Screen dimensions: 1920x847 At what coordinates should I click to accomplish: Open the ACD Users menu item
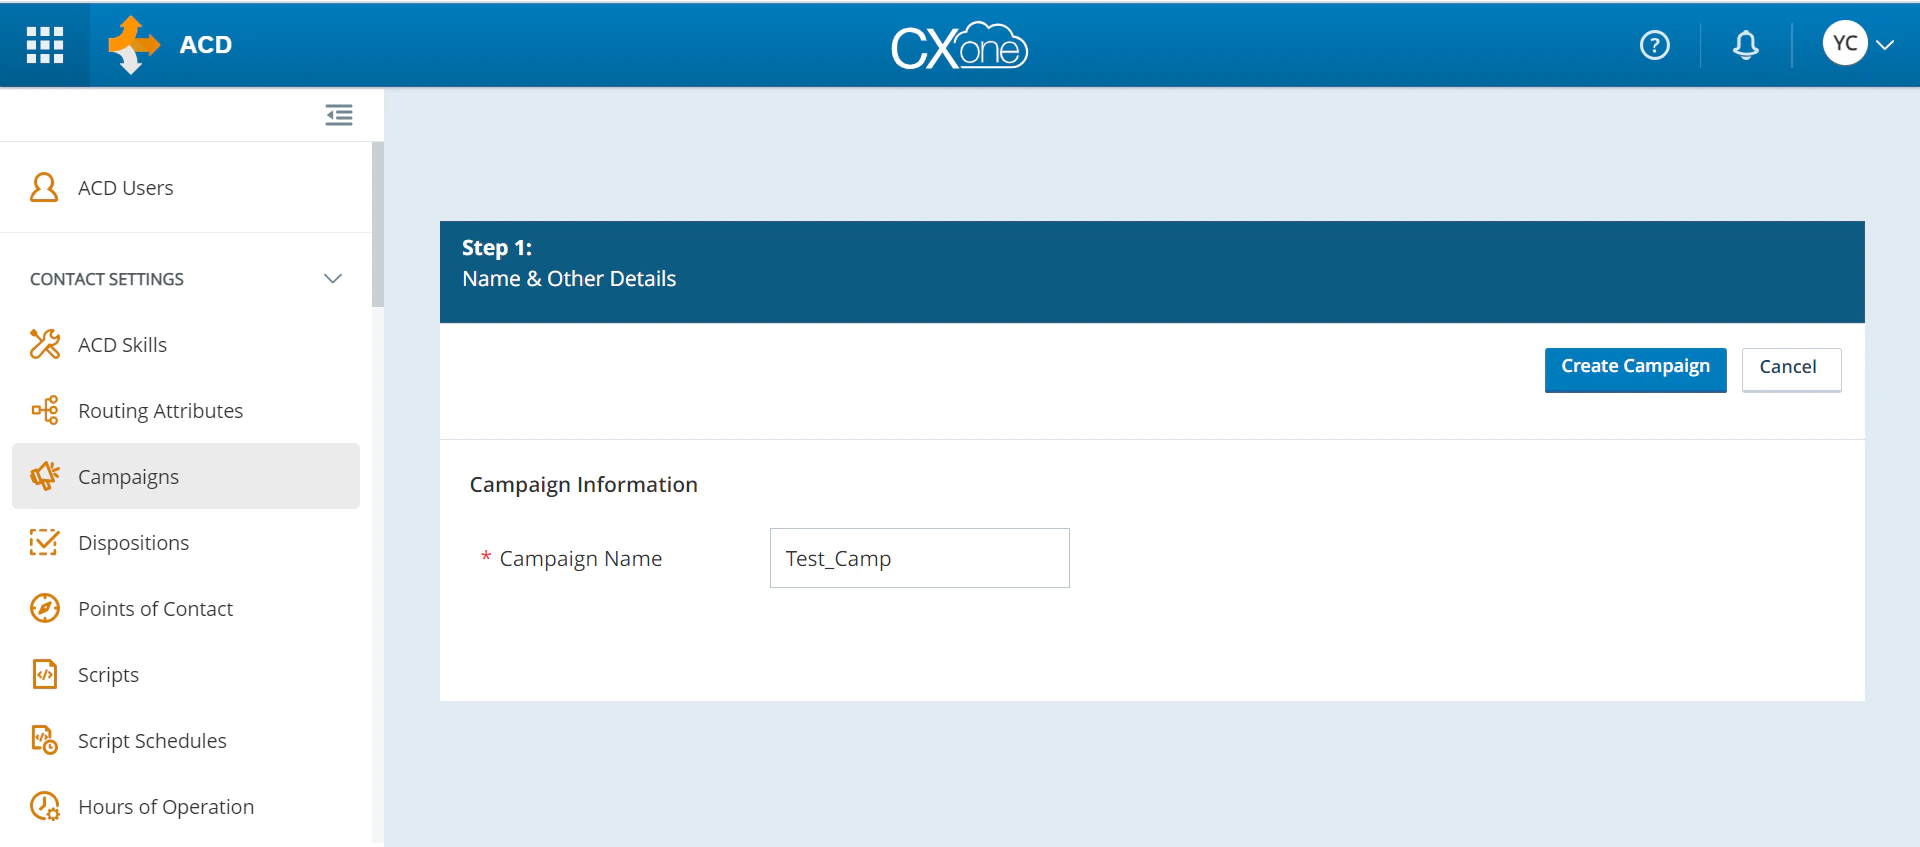click(x=186, y=188)
